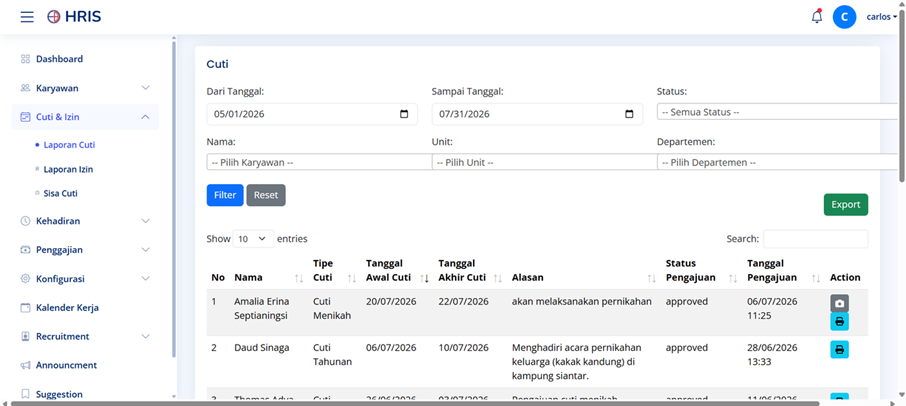Image resolution: width=906 pixels, height=406 pixels.
Task: Sort by Tanggal Akhir Cuti column
Action: pos(497,278)
